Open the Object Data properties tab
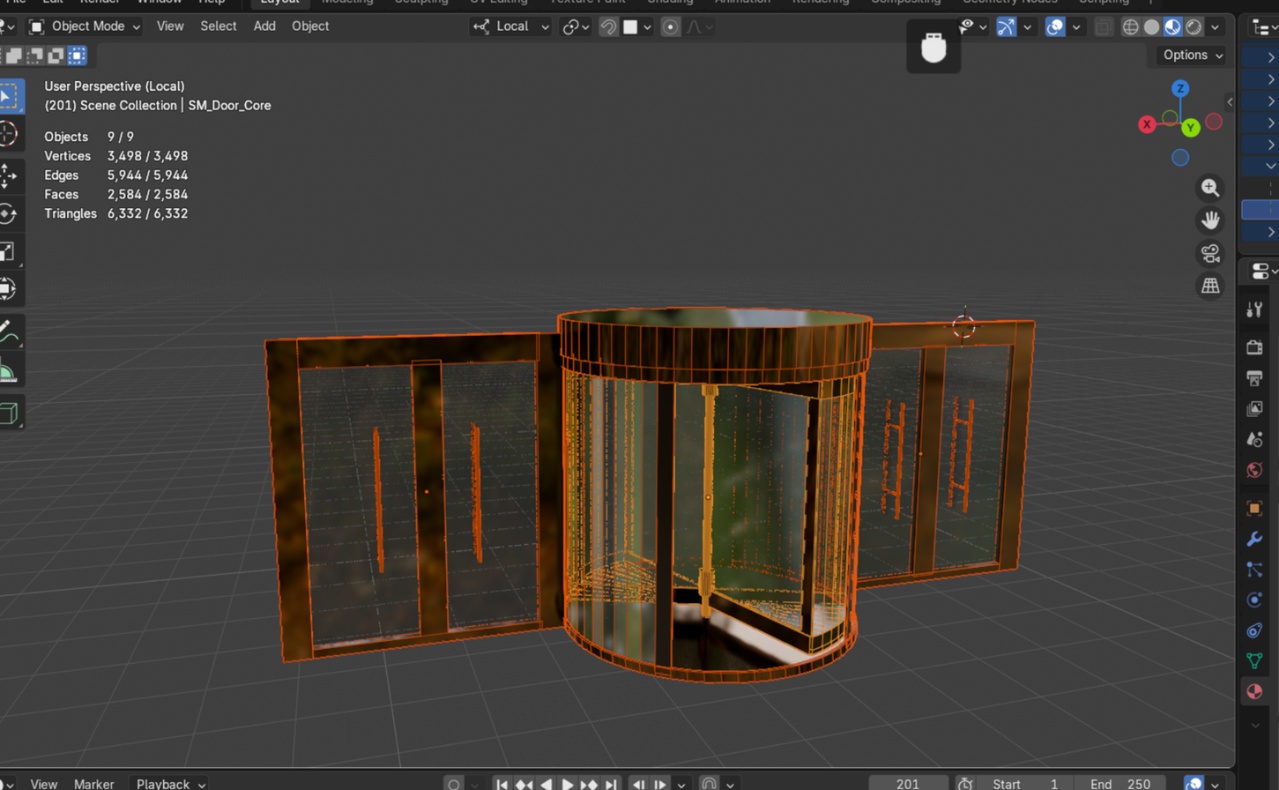This screenshot has height=790, width=1279. tap(1255, 661)
